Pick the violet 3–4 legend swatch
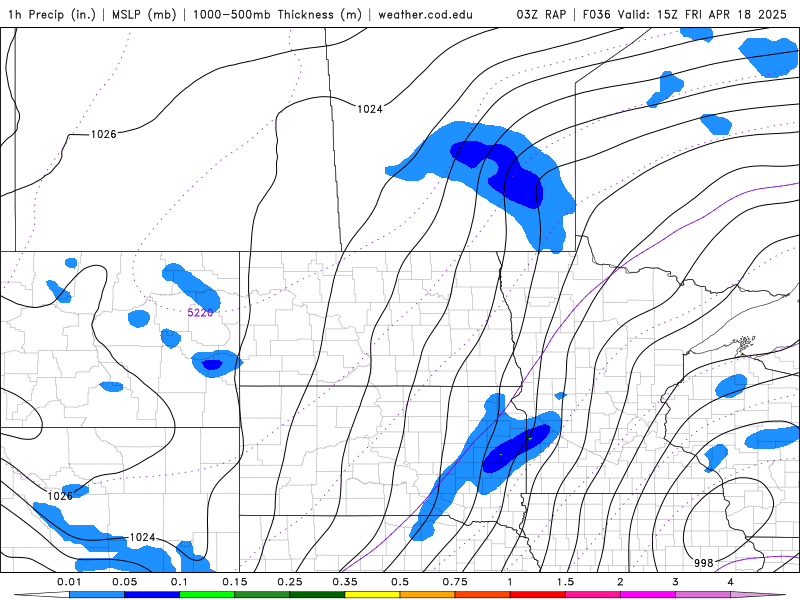Viewport: 800px width, 600px height. [703, 594]
